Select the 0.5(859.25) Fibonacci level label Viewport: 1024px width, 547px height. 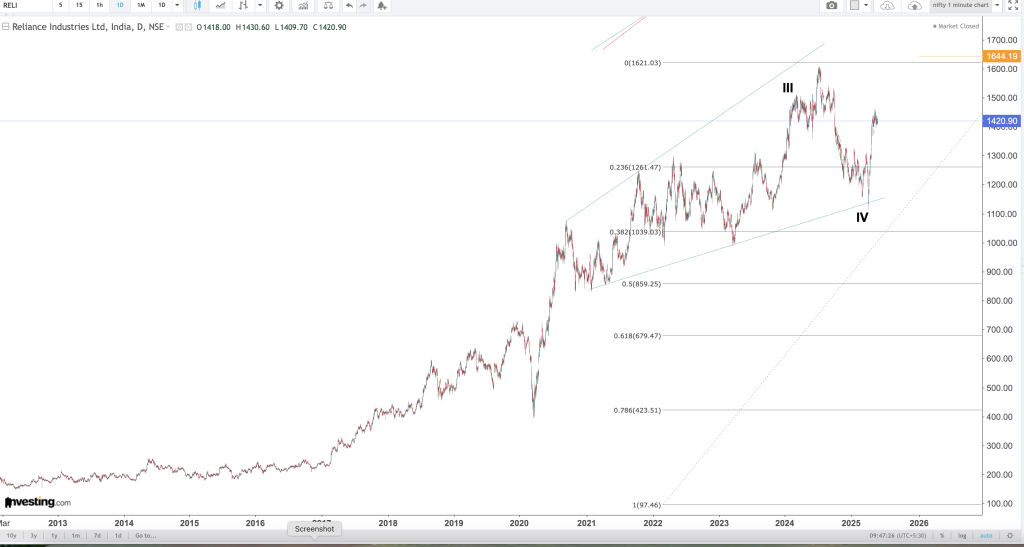(641, 285)
